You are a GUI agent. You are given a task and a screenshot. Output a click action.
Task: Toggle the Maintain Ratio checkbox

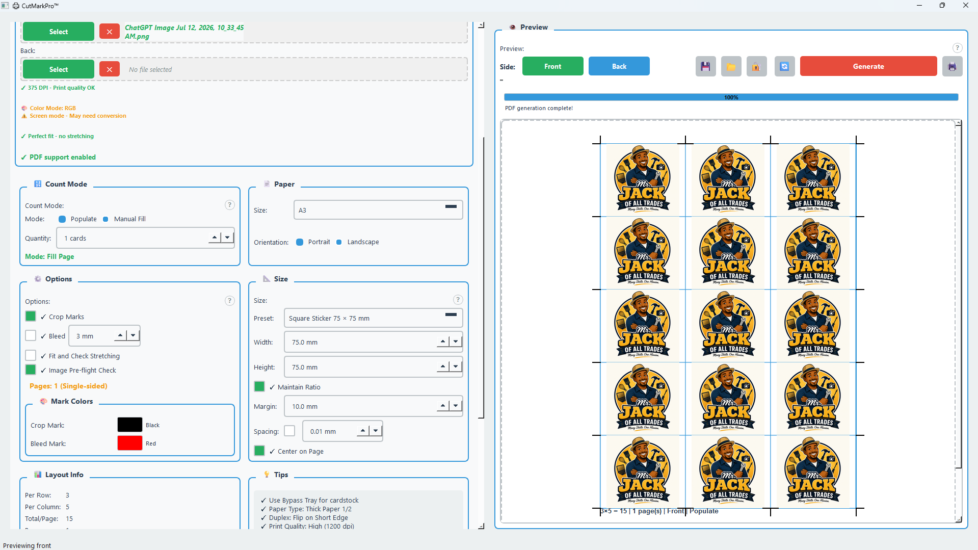pyautogui.click(x=259, y=387)
